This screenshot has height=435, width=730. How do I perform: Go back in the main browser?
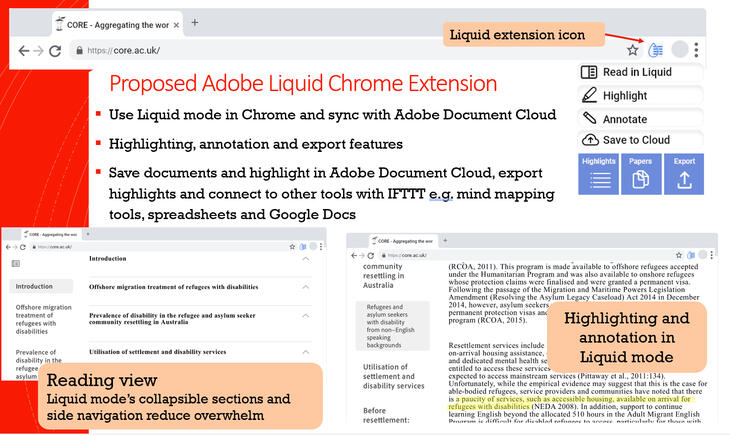coord(24,51)
